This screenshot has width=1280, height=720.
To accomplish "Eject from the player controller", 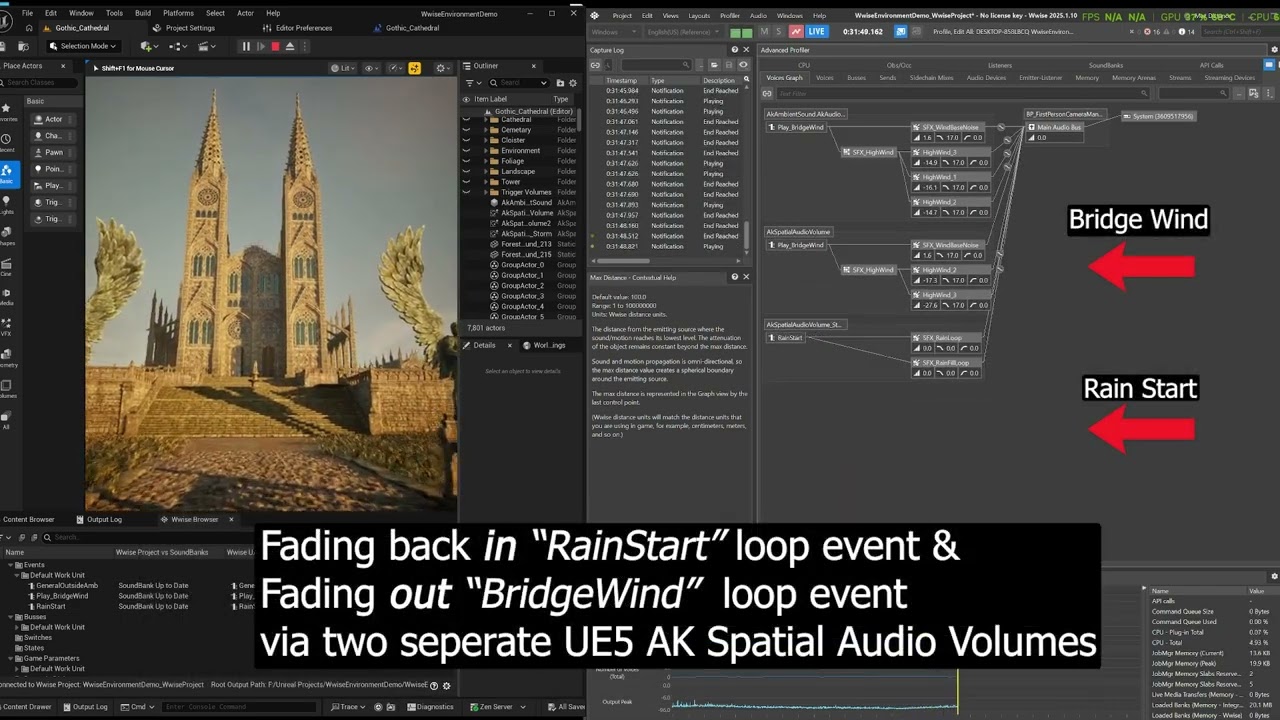I will 290,46.
